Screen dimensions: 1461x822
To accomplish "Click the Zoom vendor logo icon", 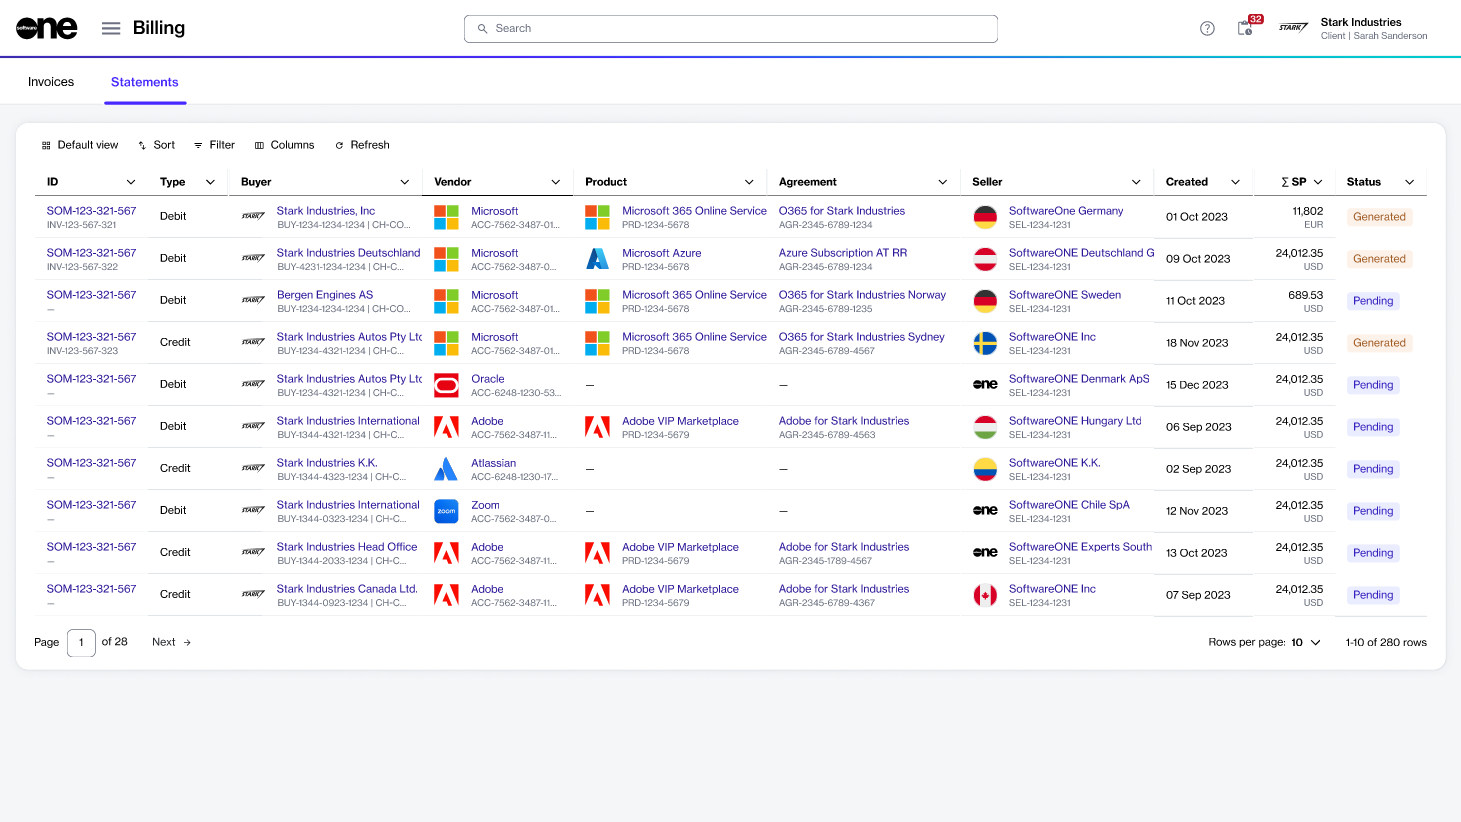I will coord(446,511).
